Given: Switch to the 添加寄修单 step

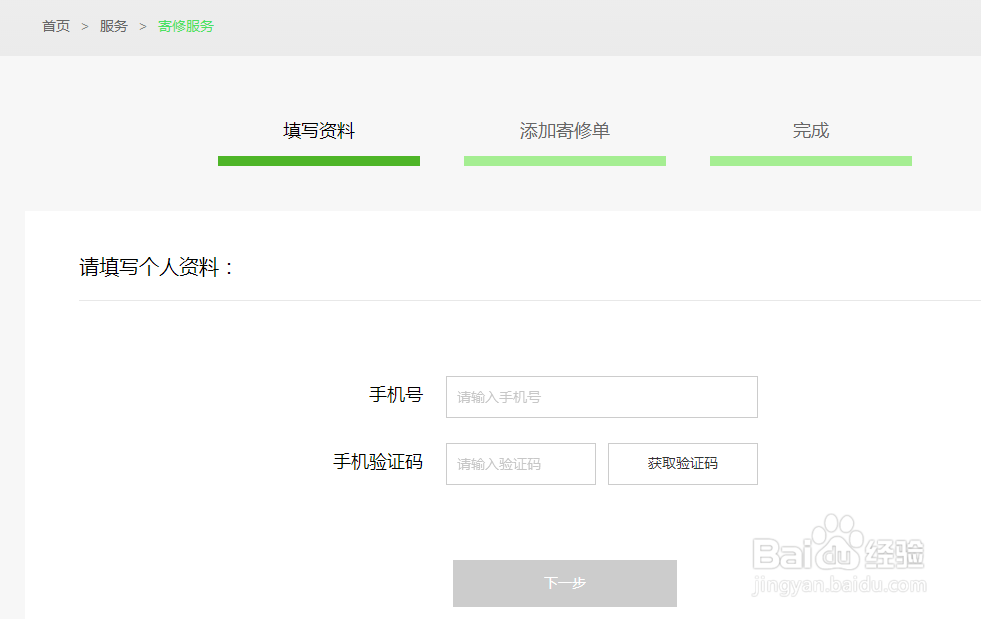Looking at the screenshot, I should (x=564, y=130).
